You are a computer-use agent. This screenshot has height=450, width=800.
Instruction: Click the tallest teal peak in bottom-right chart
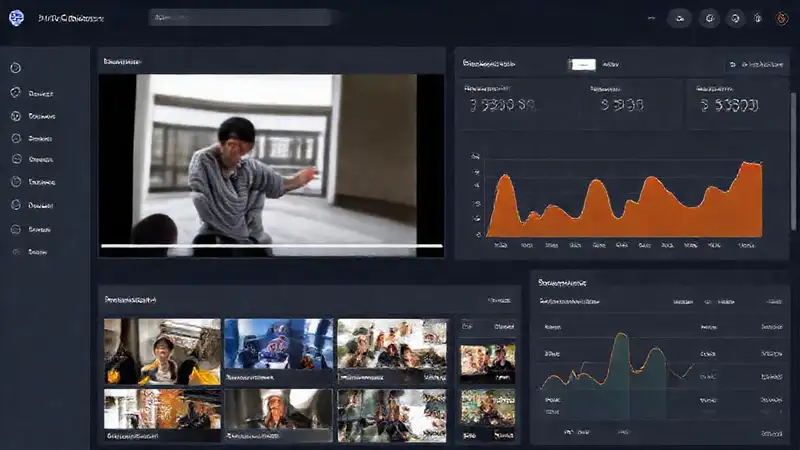pos(621,335)
